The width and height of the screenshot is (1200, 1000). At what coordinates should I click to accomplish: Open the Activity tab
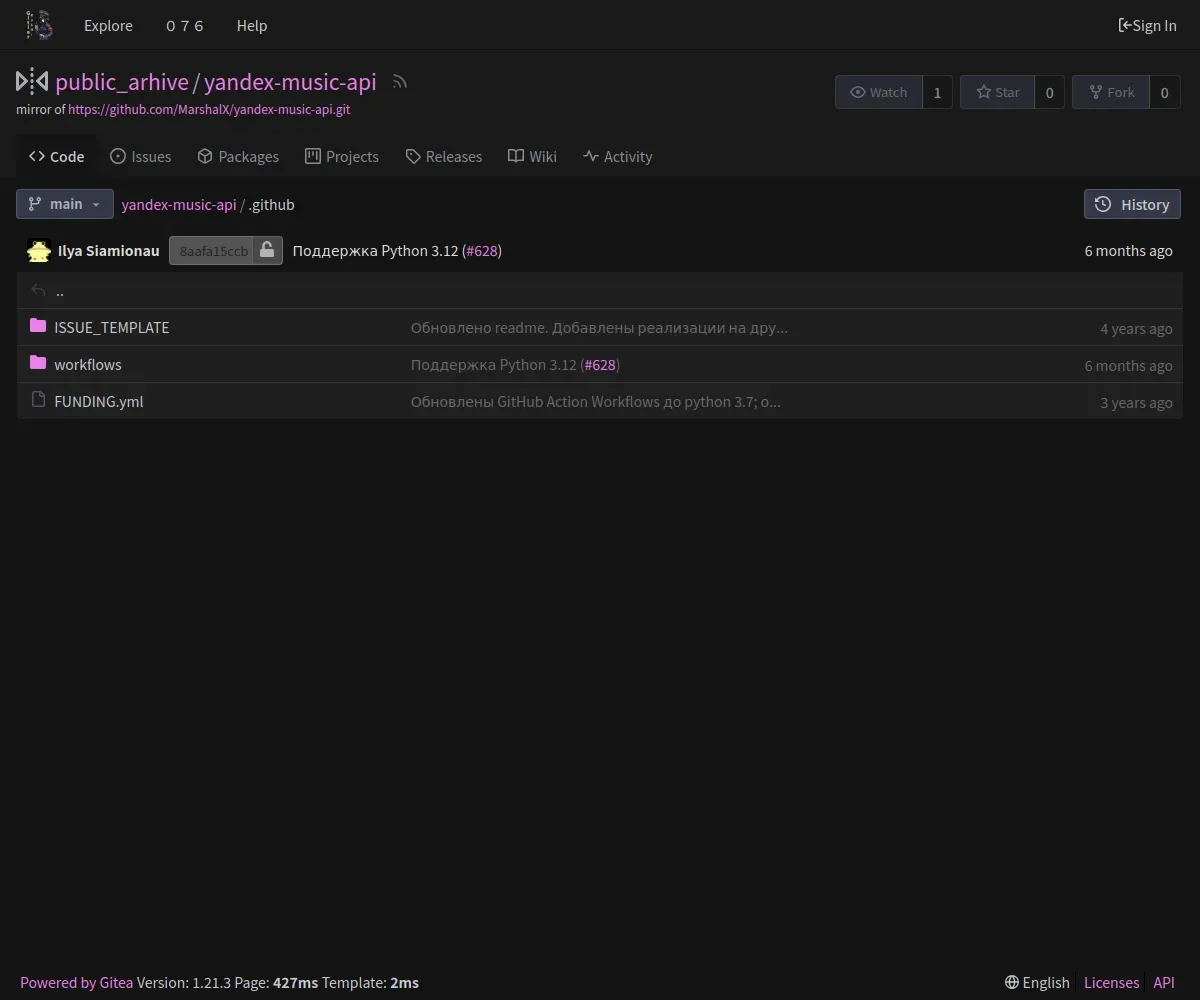click(617, 156)
